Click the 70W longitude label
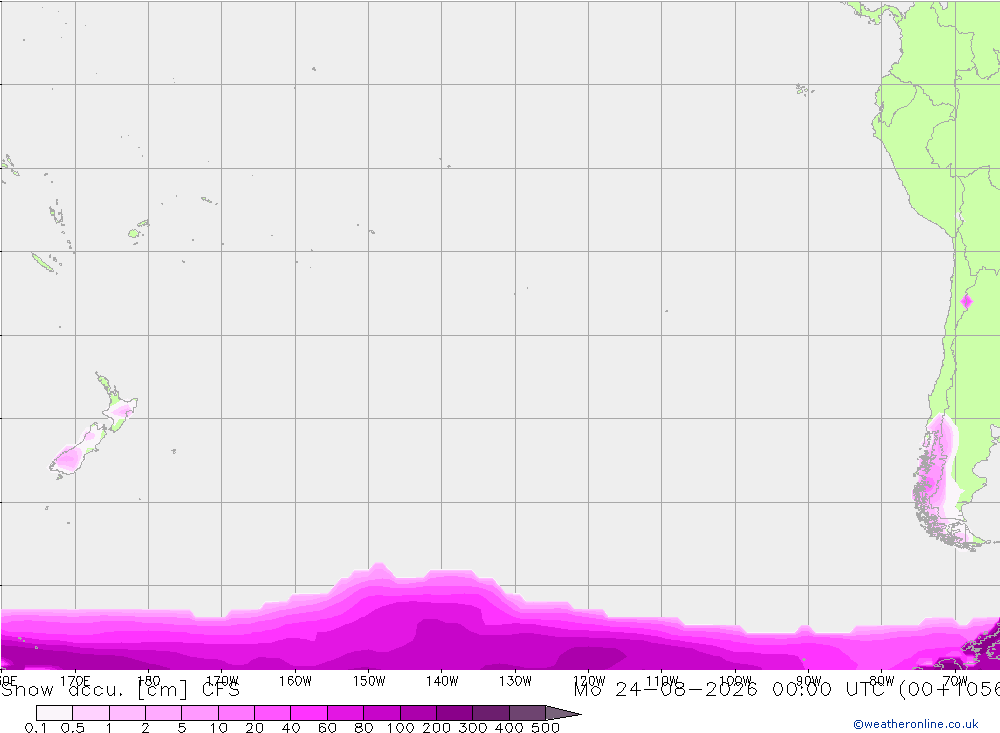The width and height of the screenshot is (1000, 733). 955,681
